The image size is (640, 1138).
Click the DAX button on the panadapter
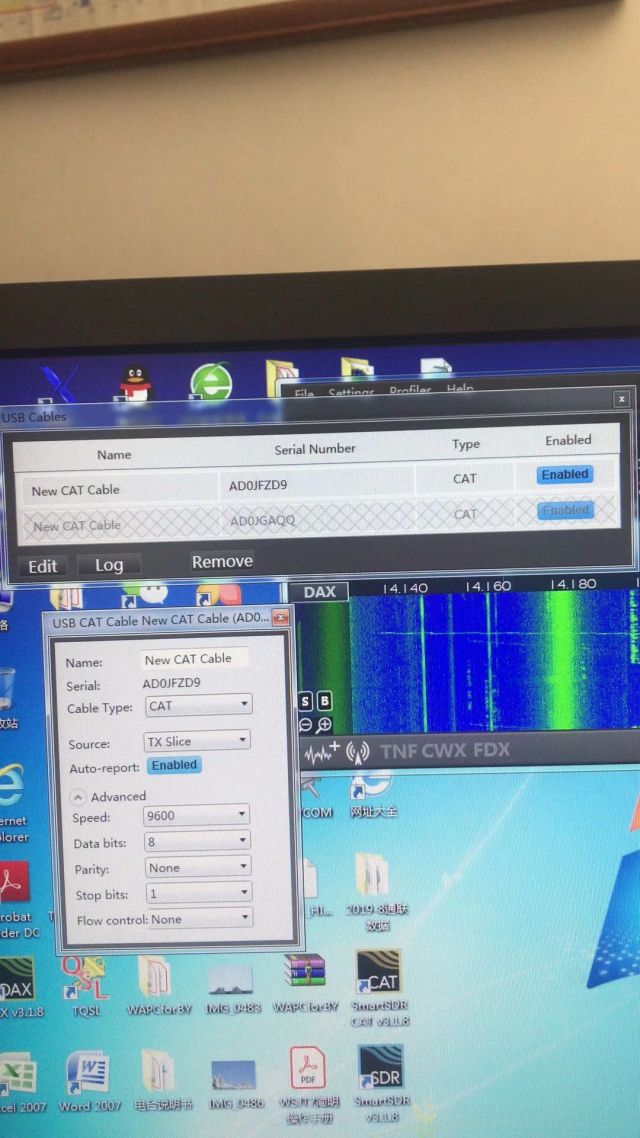319,591
